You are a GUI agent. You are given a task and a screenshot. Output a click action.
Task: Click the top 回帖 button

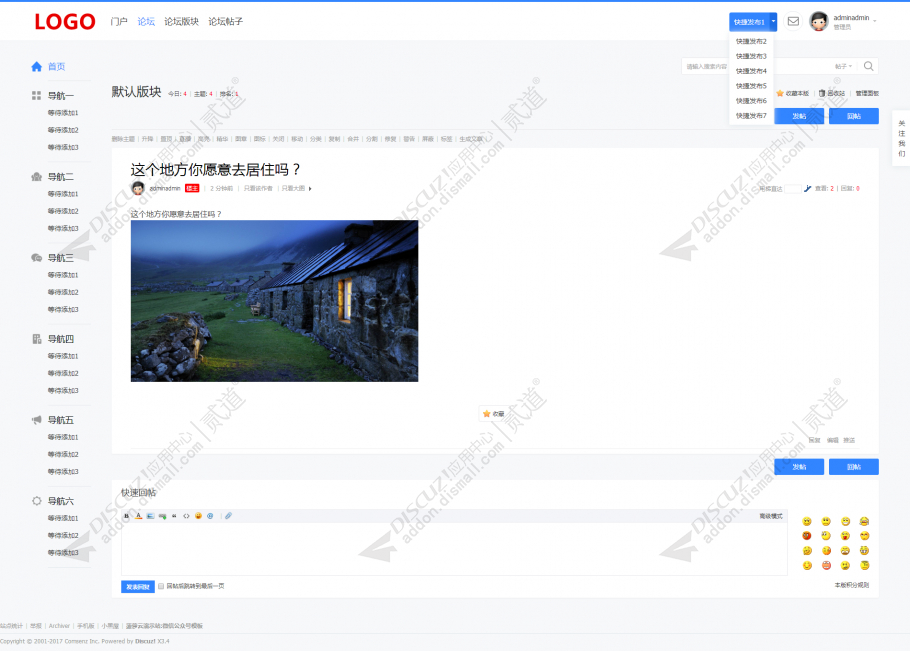[854, 116]
